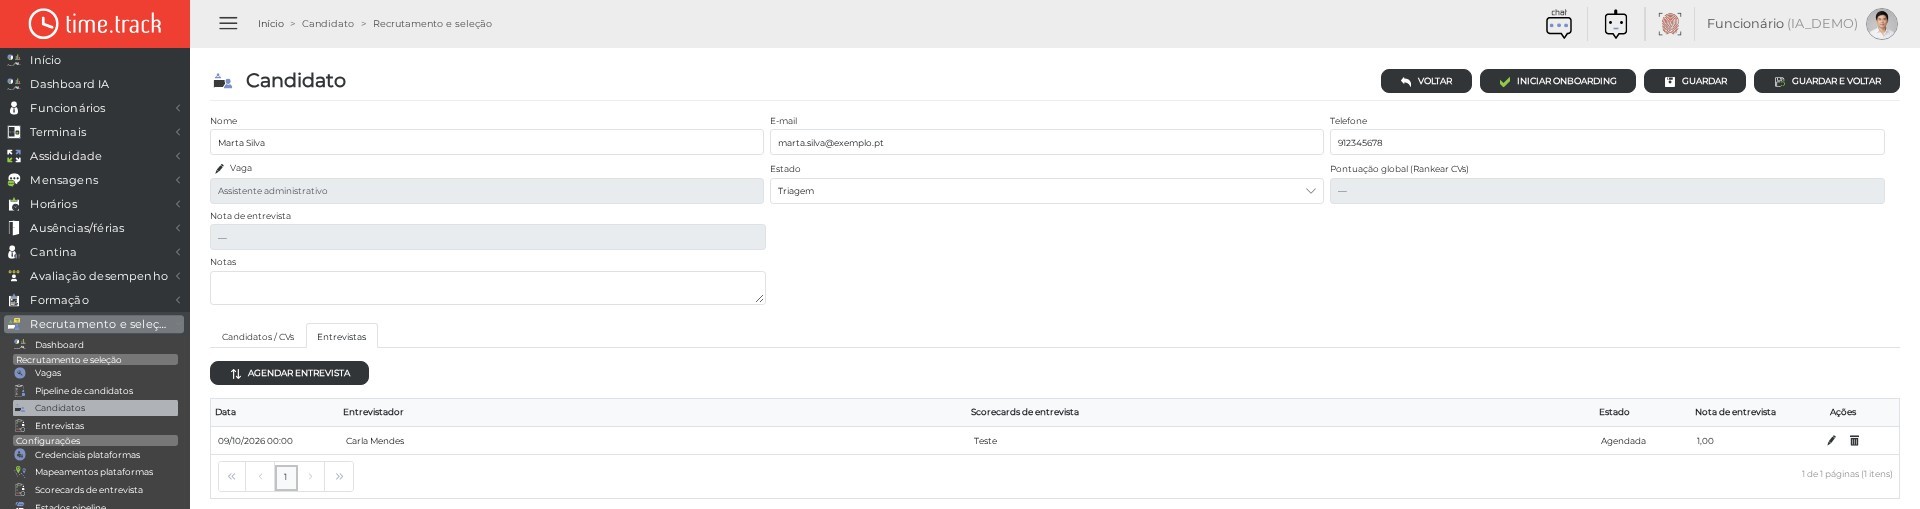Screen dimensions: 1920x509
Task: Click the Formação sidebar icon
Action: click(x=14, y=300)
